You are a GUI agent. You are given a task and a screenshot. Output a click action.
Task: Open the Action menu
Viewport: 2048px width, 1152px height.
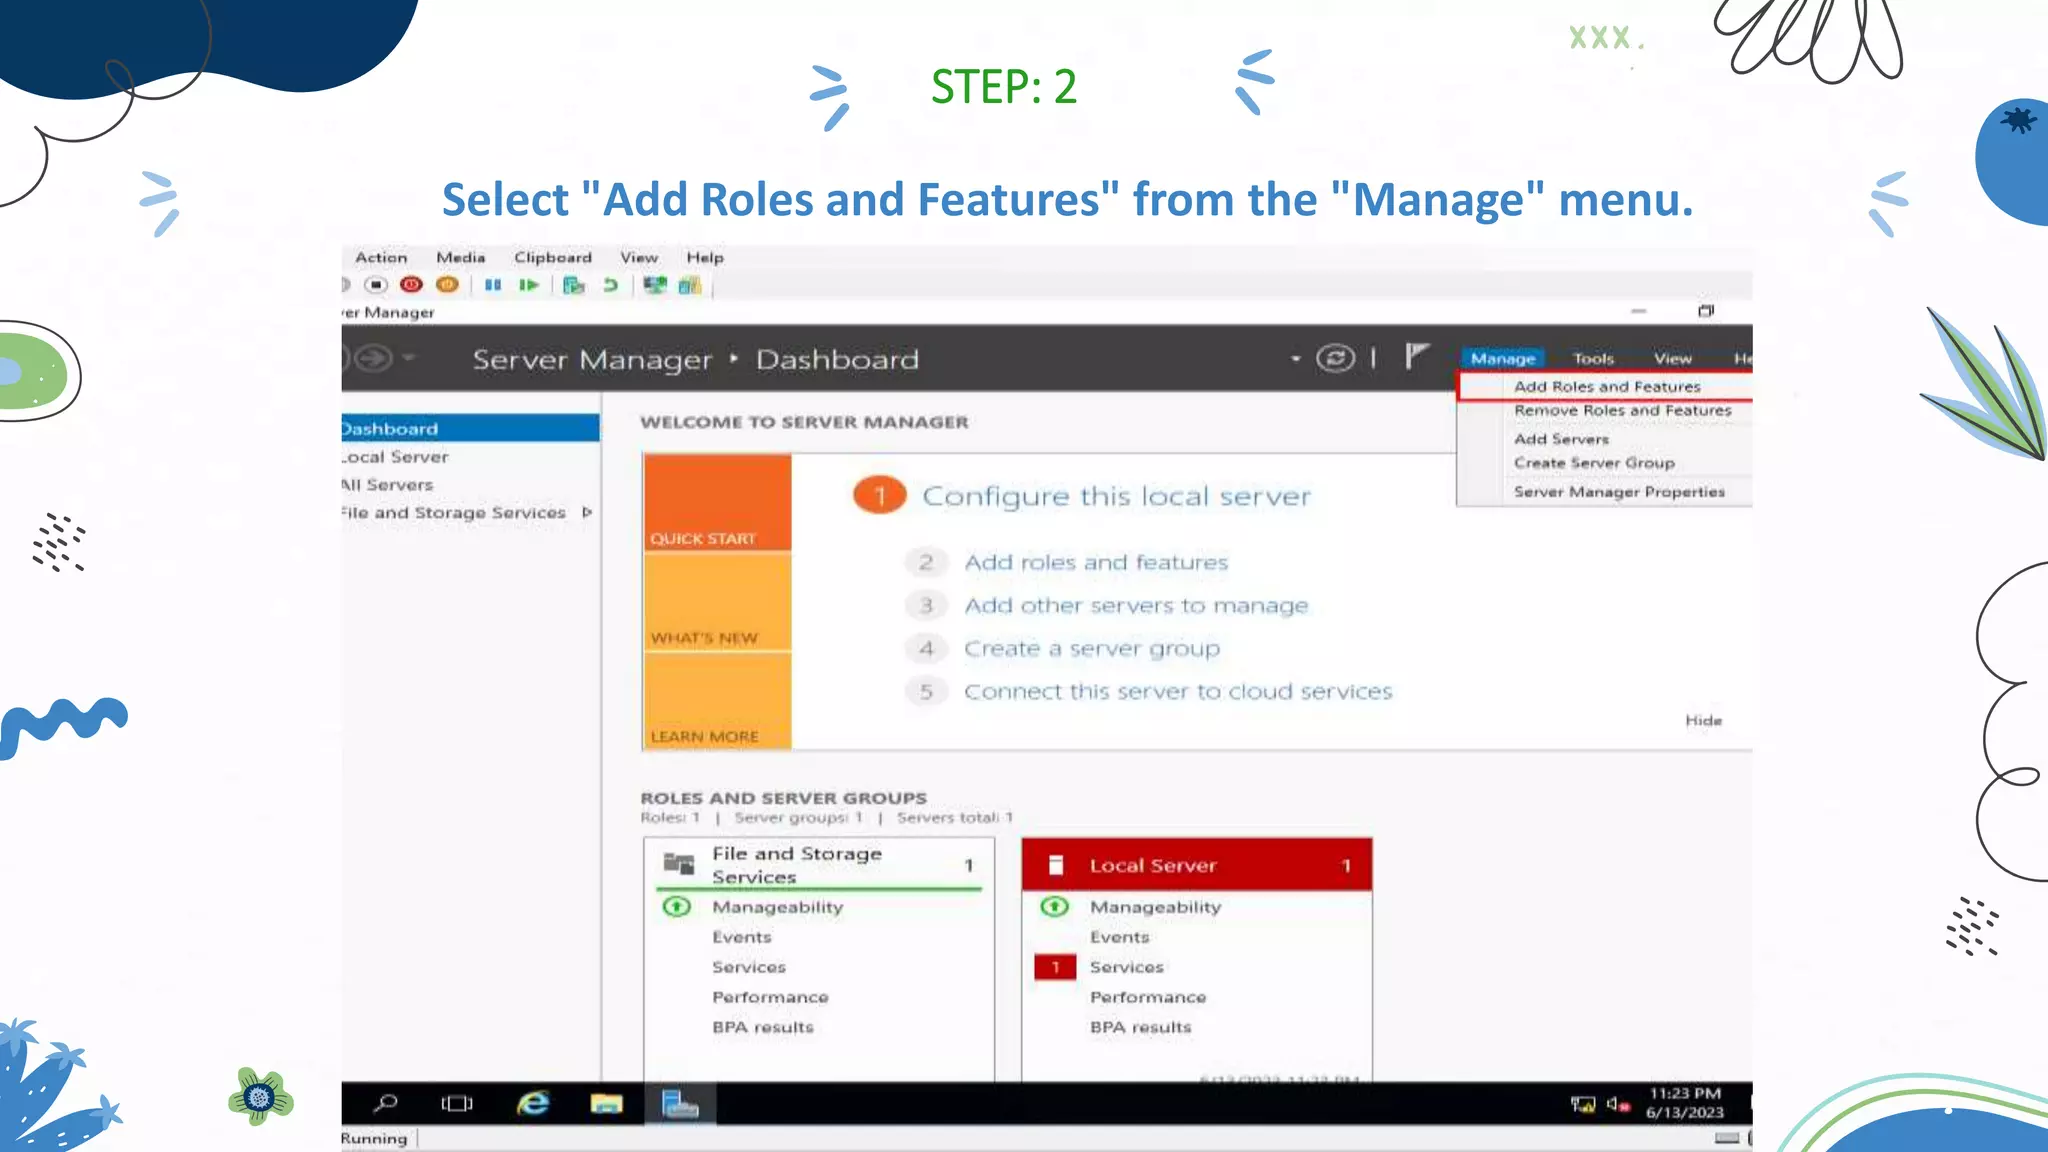point(381,257)
